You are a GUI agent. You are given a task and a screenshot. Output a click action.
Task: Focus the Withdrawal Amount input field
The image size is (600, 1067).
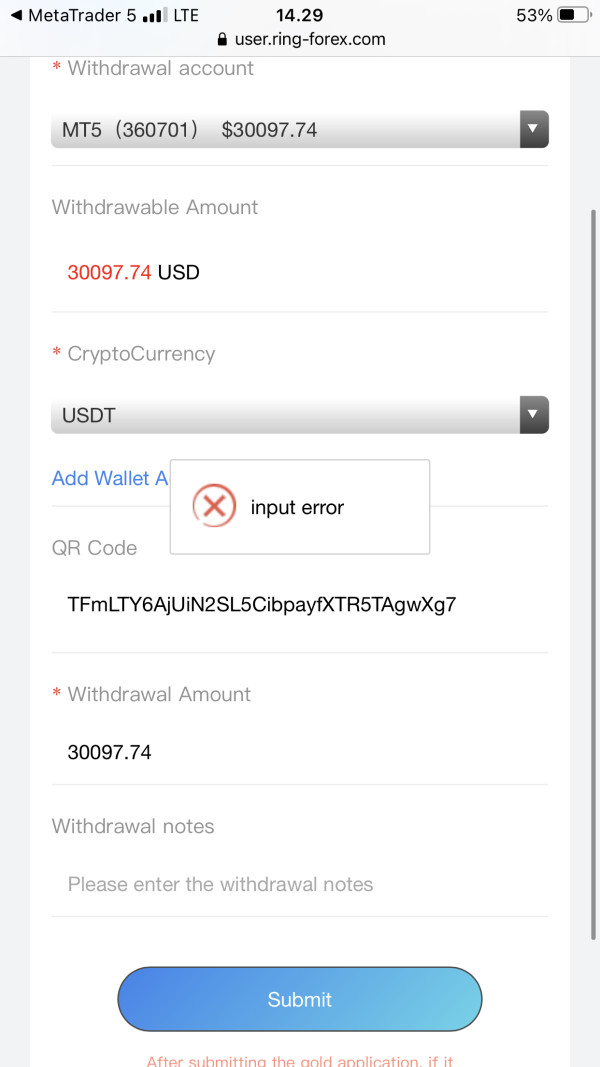point(300,752)
